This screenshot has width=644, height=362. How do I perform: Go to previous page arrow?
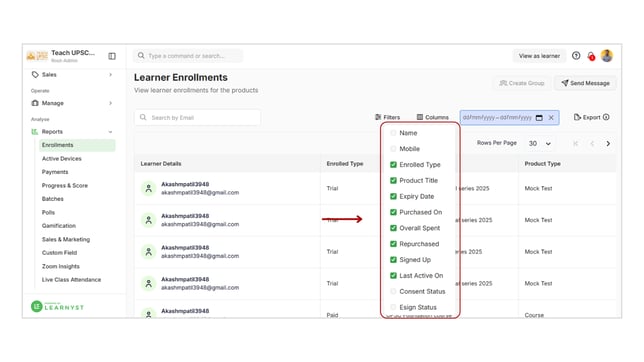(592, 143)
